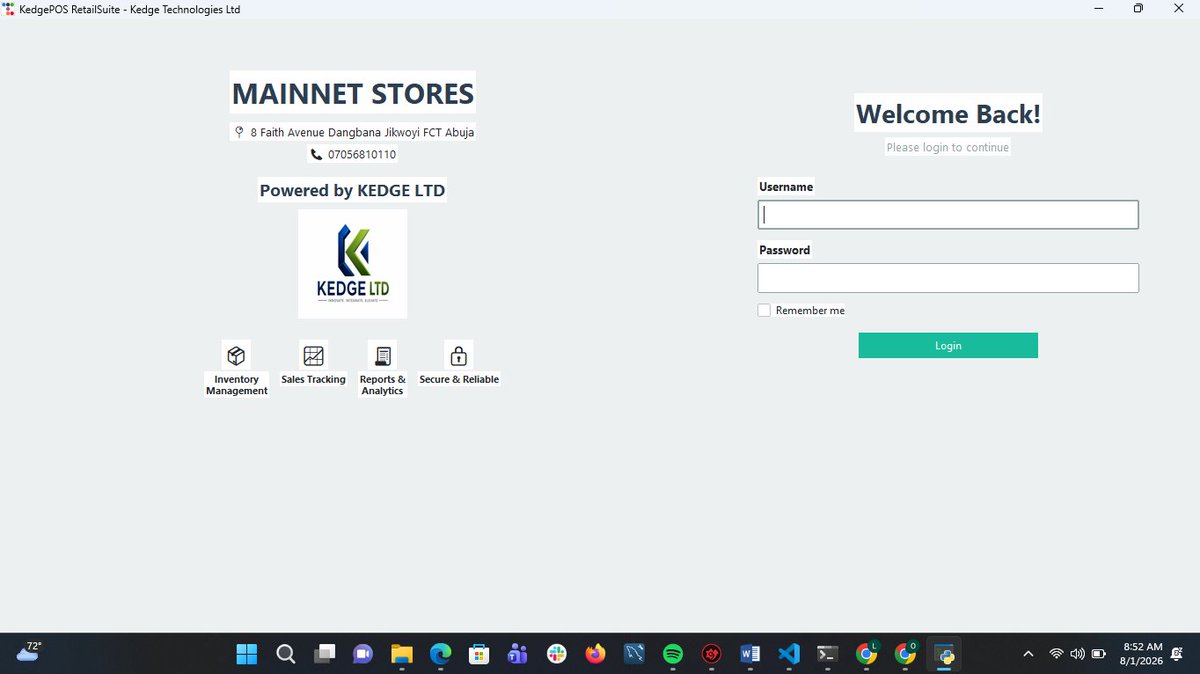Click the 'Powered by KEDGE LTD' text
Image resolution: width=1200 pixels, height=674 pixels.
click(x=352, y=190)
